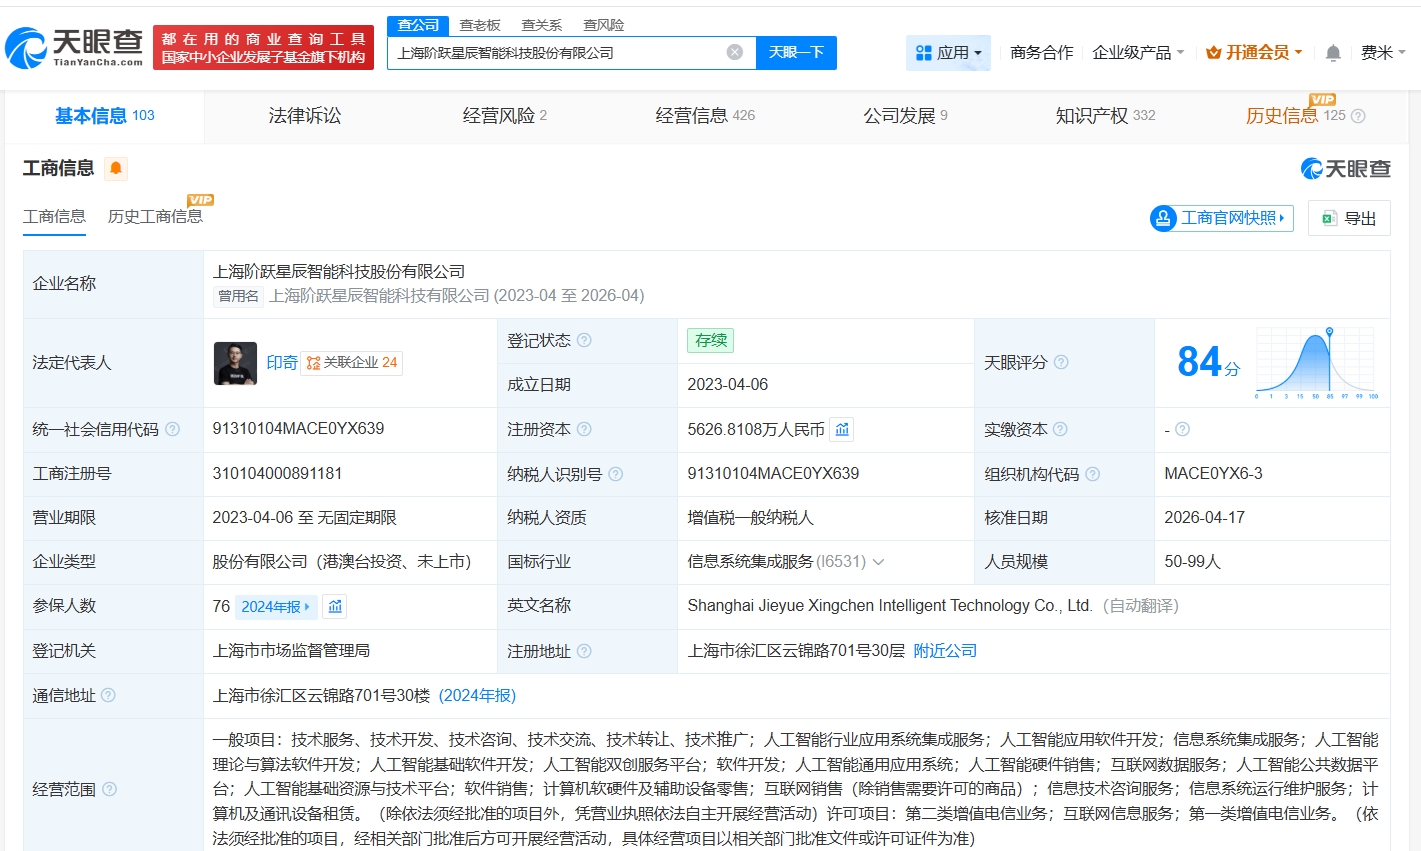Click the 导出 export button
Screen dimensions: 1421x851
[1349, 218]
